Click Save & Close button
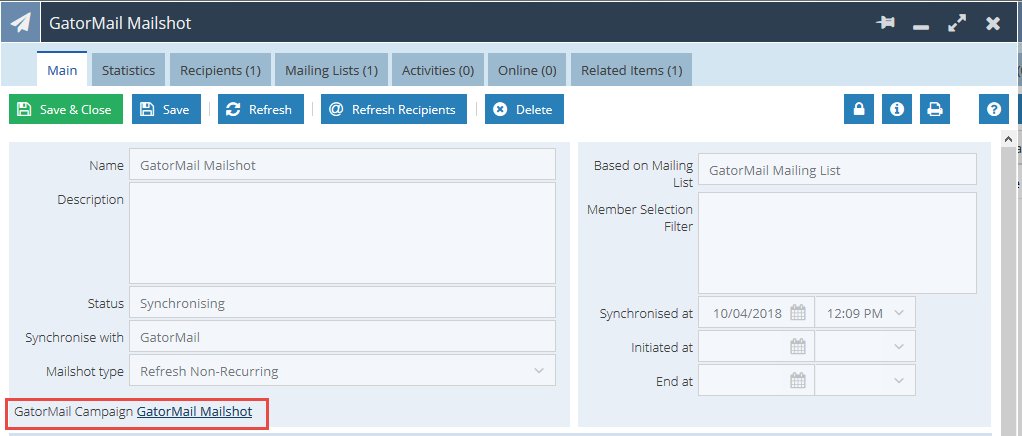The width and height of the screenshot is (1022, 436). tap(66, 109)
